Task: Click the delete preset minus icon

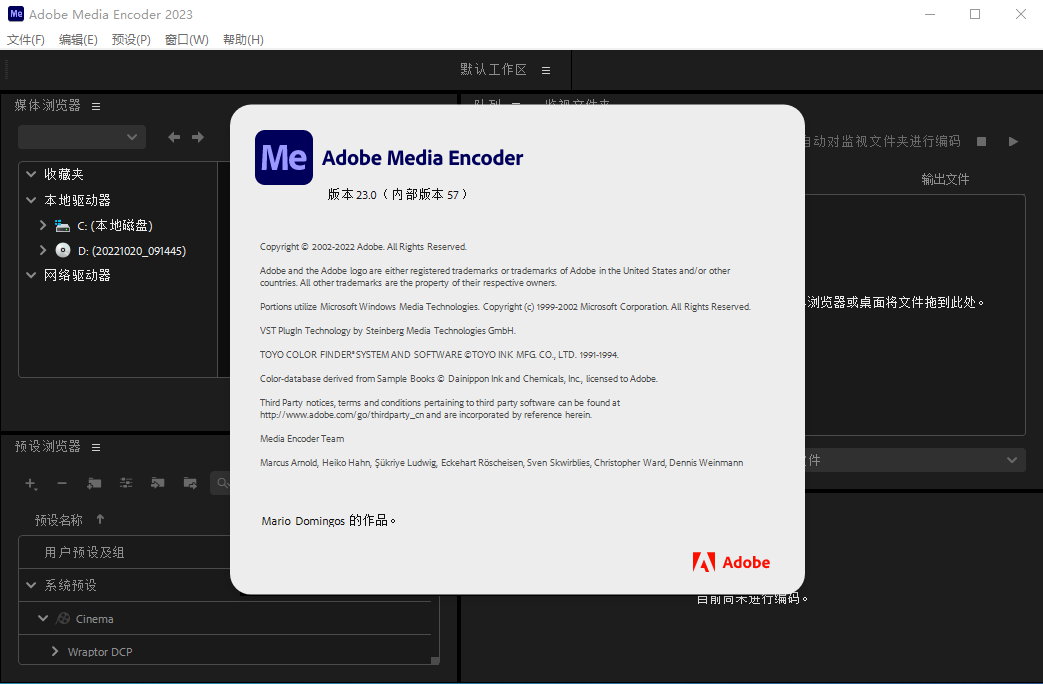Action: [62, 484]
